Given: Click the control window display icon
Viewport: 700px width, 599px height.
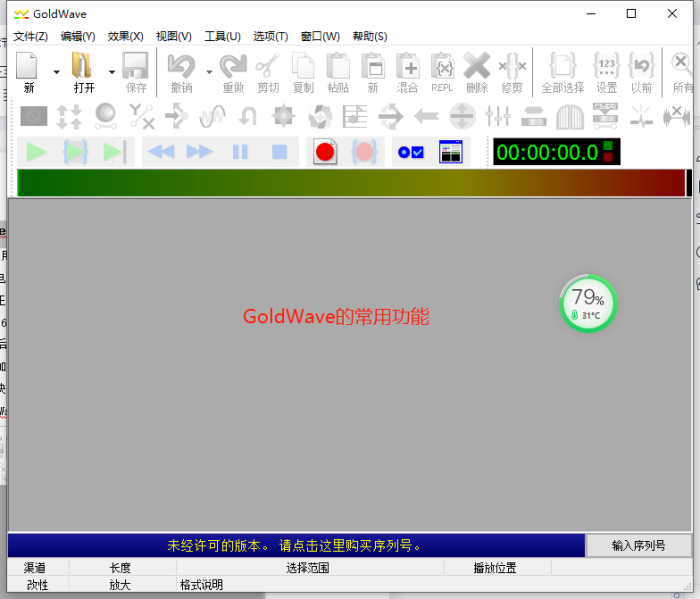Looking at the screenshot, I should point(451,152).
